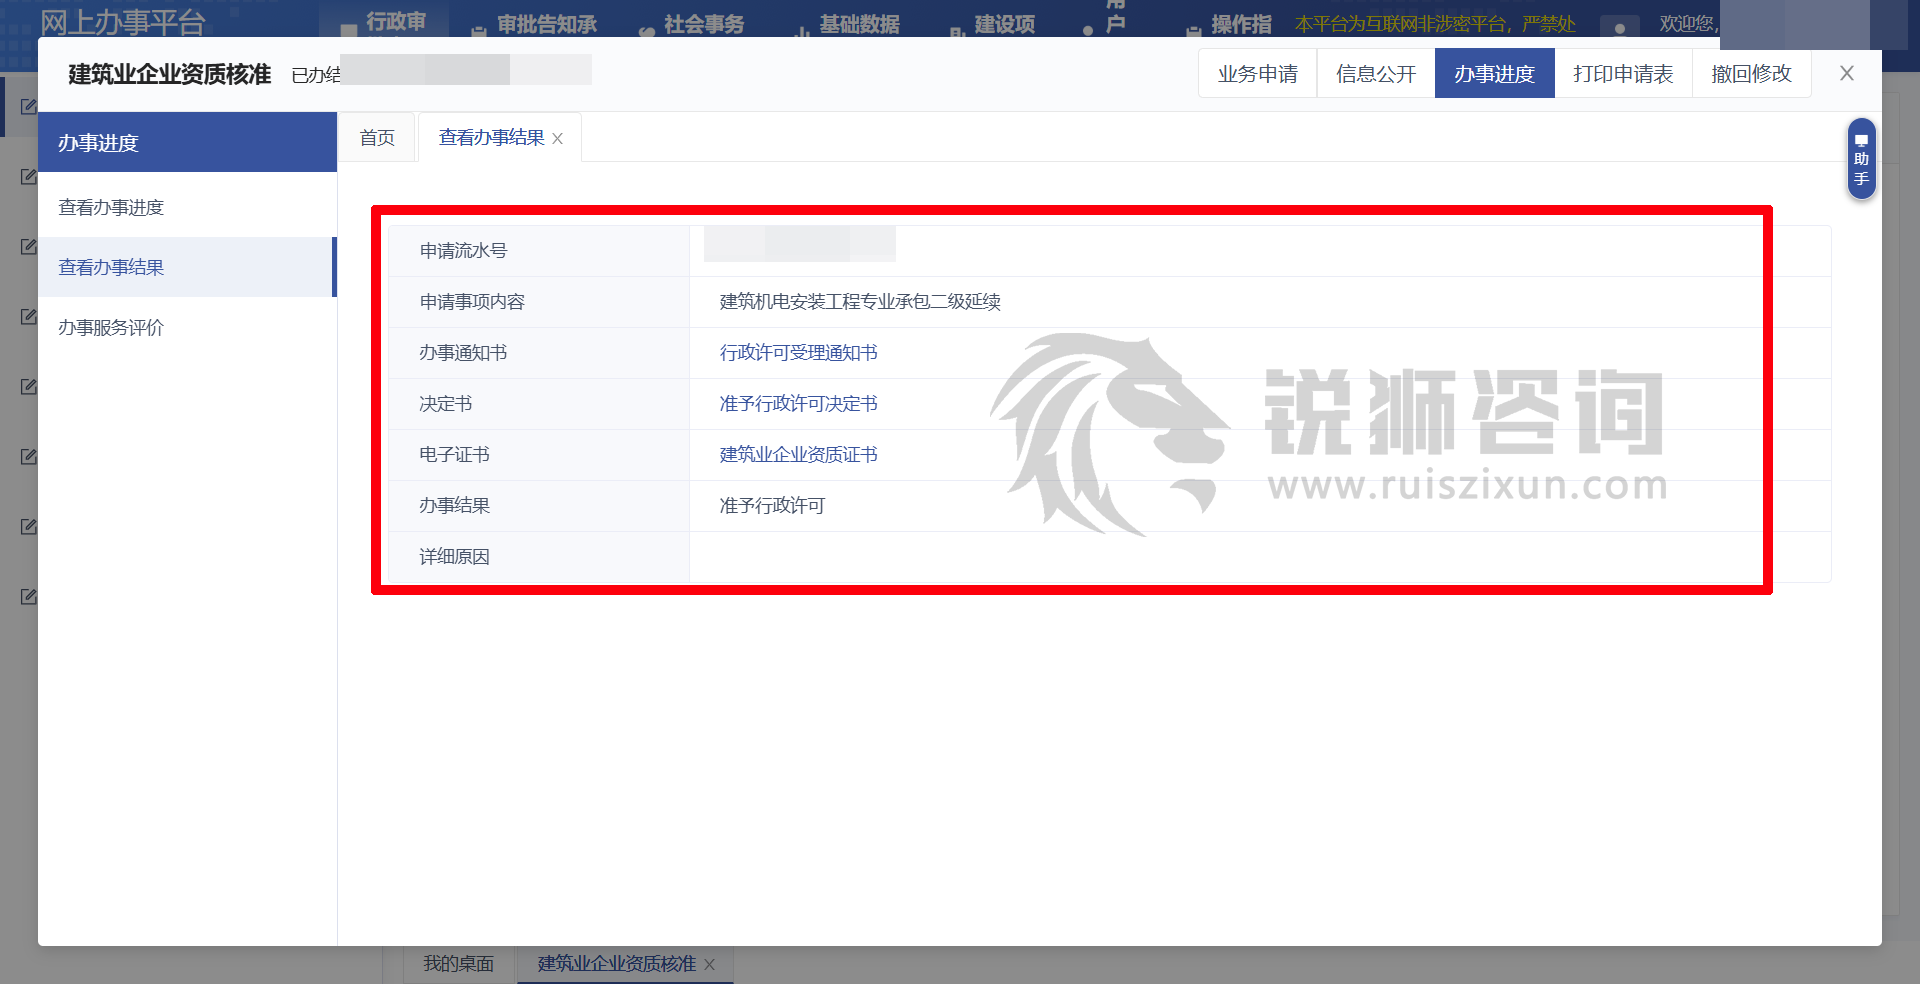Open the 助手 floating assistant icon
The height and width of the screenshot is (984, 1920).
tap(1861, 159)
